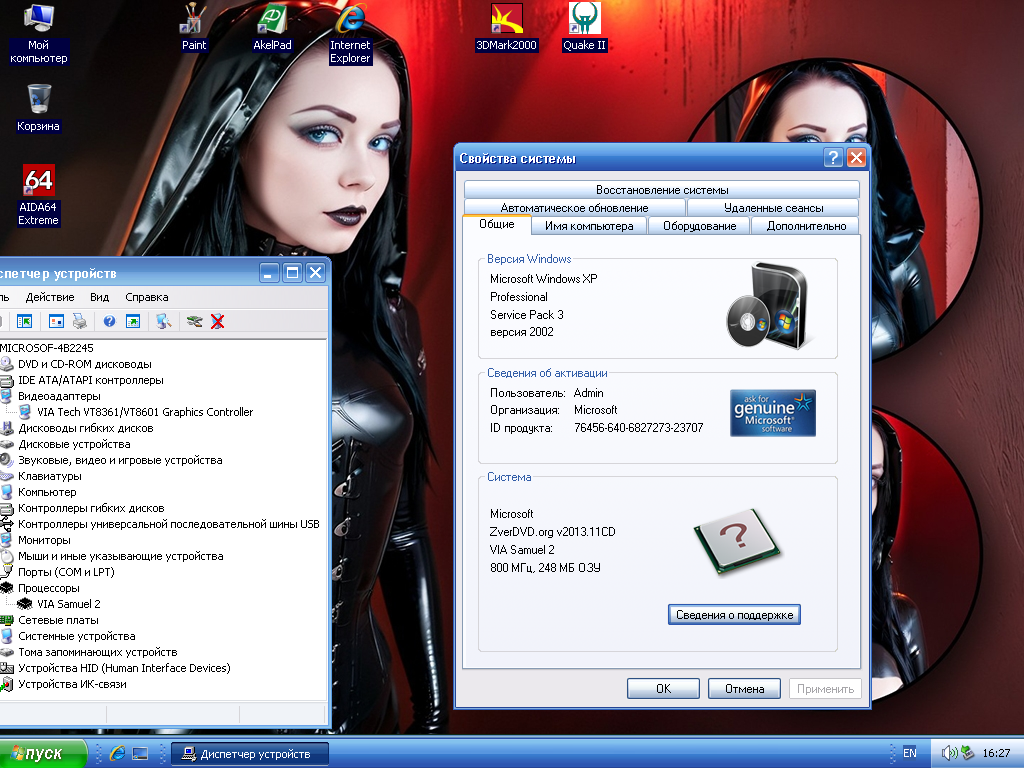Select the Процессоры category
Viewport: 1024px width, 768px height.
(x=49, y=588)
